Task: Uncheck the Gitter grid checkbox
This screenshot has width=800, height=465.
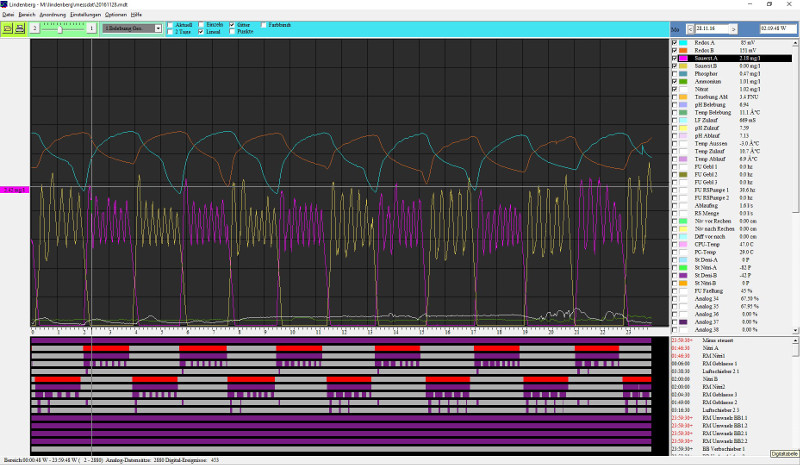Action: point(232,24)
